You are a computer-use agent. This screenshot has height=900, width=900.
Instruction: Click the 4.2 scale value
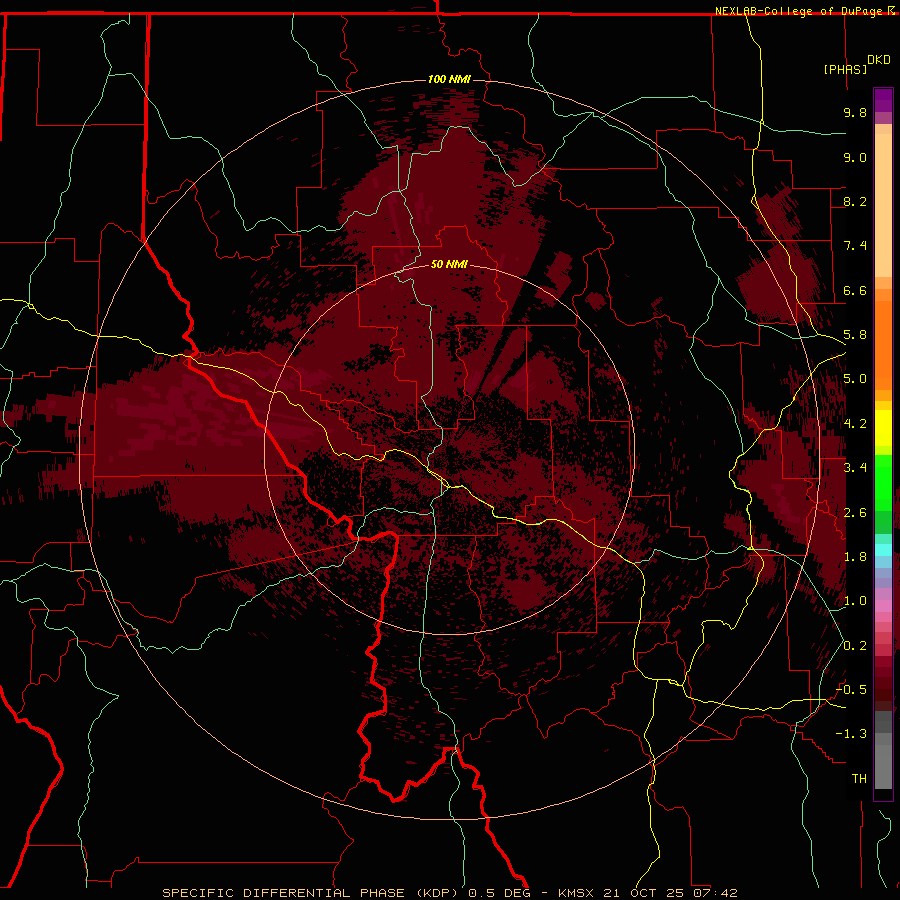point(855,424)
